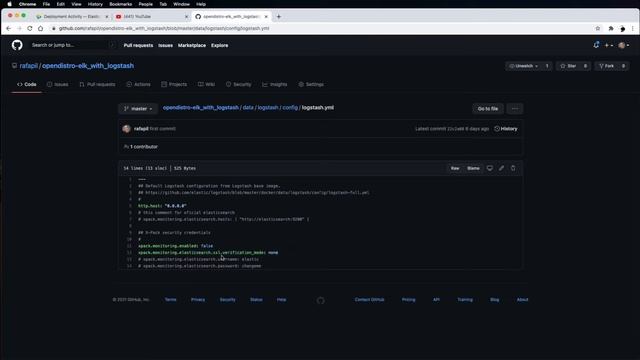Image resolution: width=640 pixels, height=360 pixels.
Task: Open the notifications bell
Action: pos(596,45)
